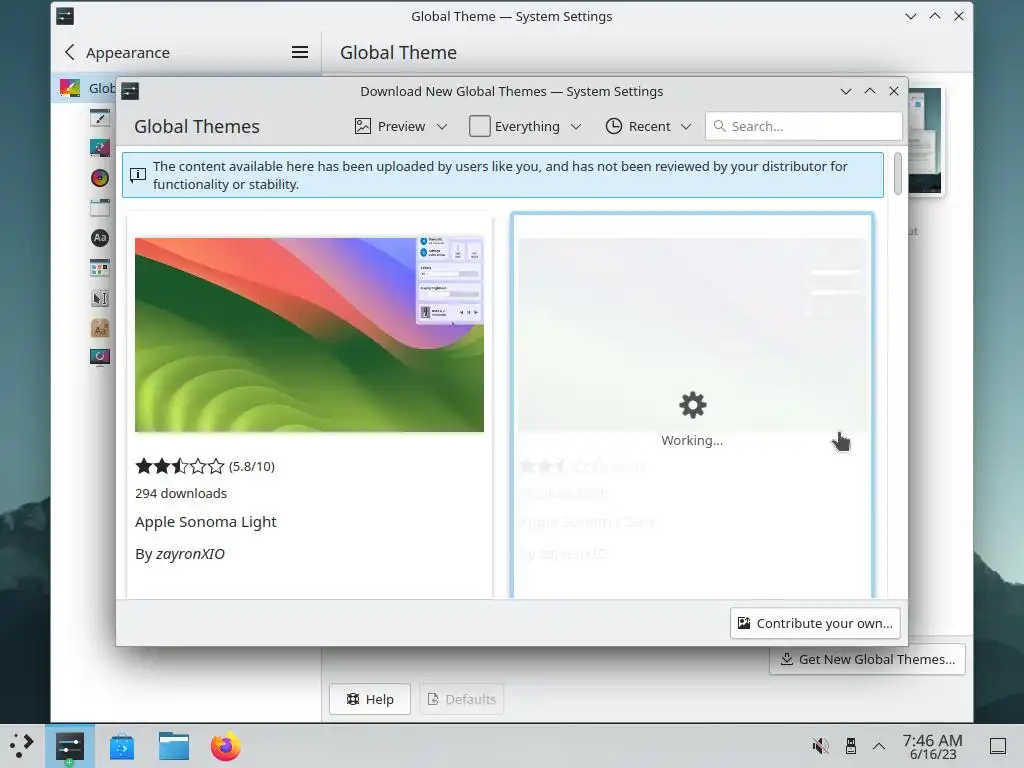Click star rating (5.8/10) on Sonoma Light

(x=205, y=466)
